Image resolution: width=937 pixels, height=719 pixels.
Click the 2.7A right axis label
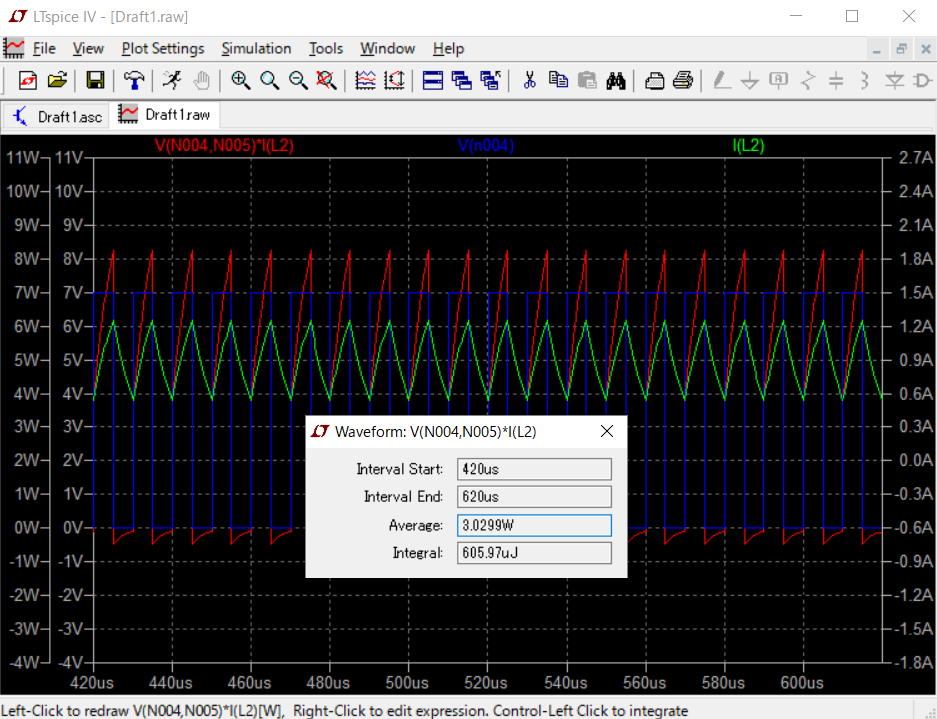(x=915, y=158)
